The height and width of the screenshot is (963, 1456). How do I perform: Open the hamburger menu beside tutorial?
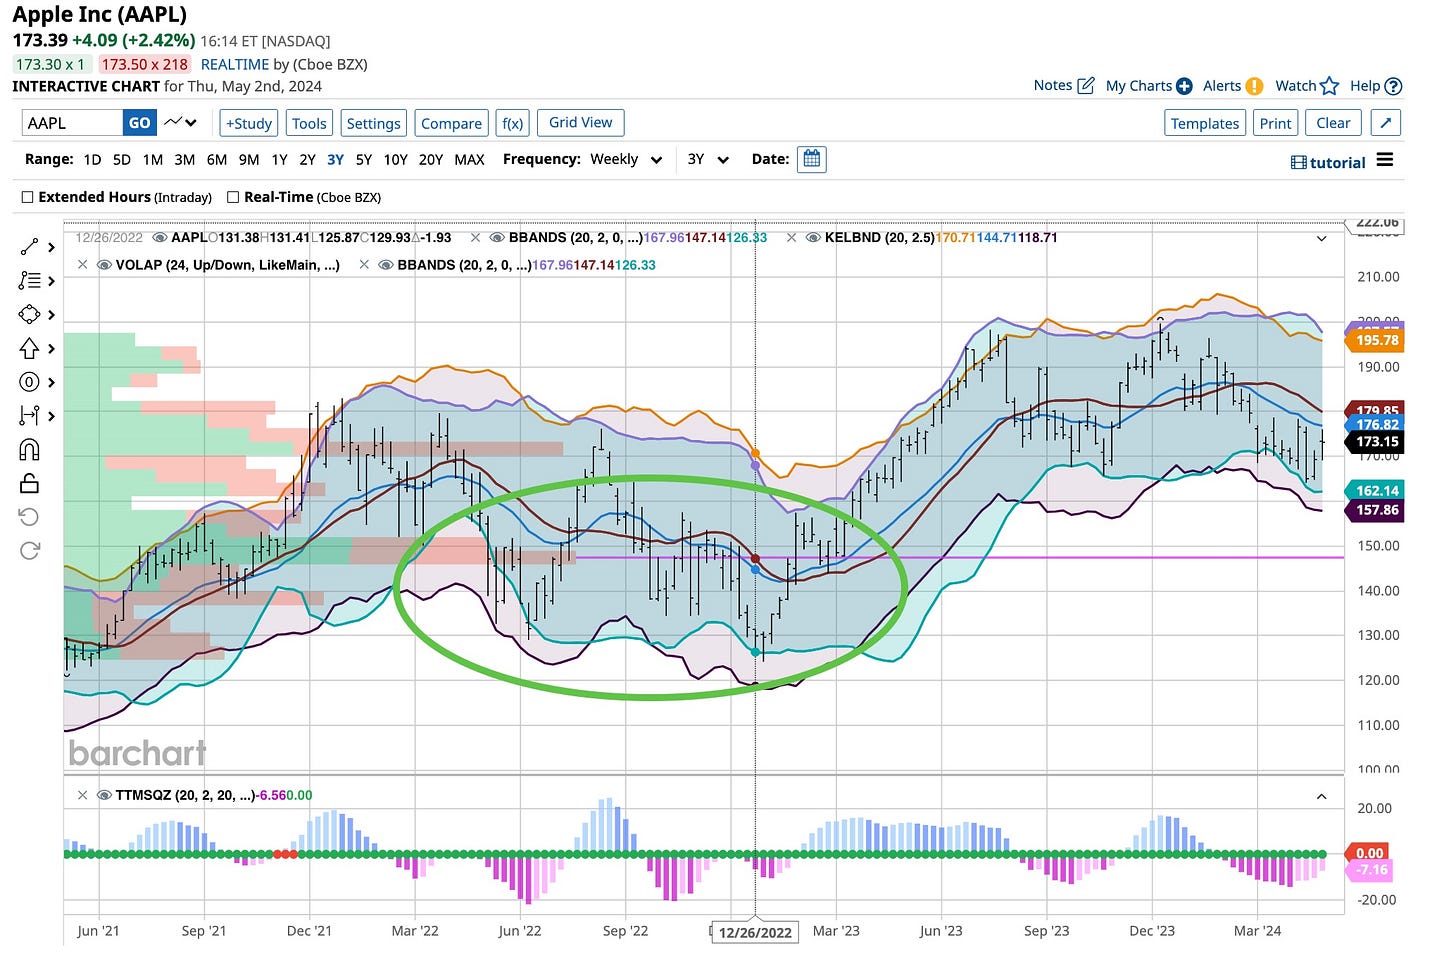[x=1385, y=160]
